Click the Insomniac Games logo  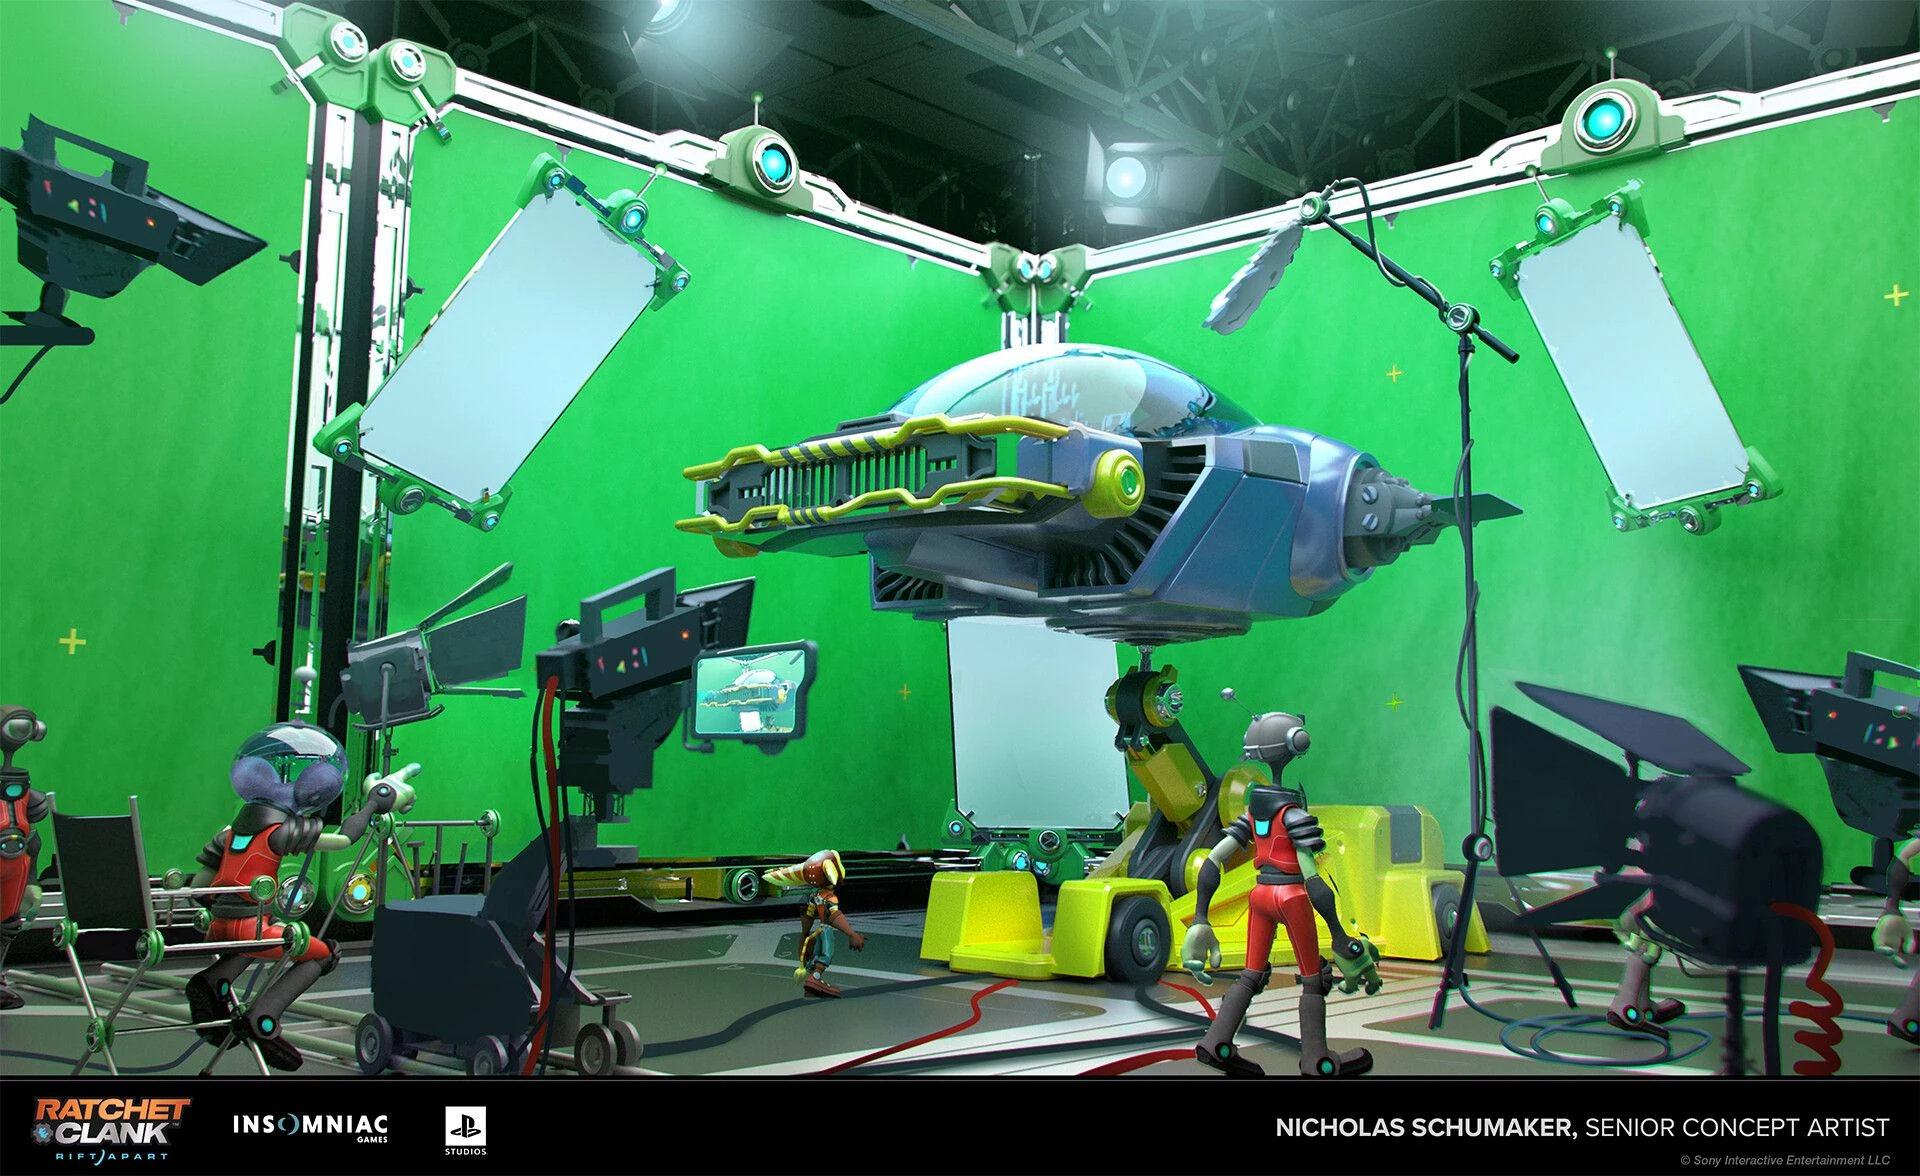pos(310,1127)
